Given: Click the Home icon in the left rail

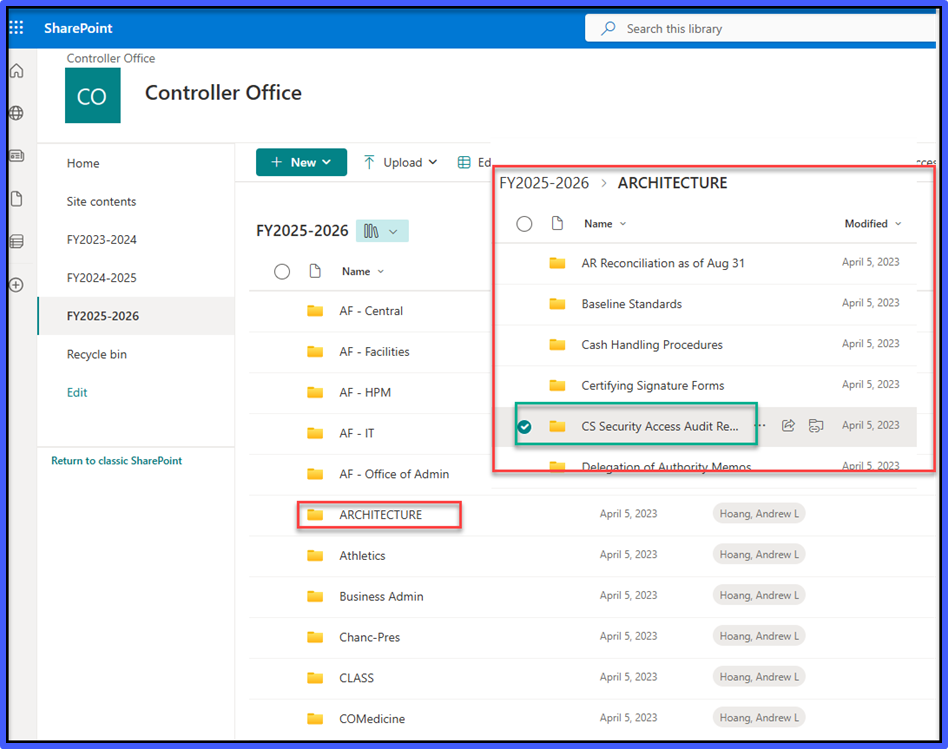Looking at the screenshot, I should tap(15, 71).
